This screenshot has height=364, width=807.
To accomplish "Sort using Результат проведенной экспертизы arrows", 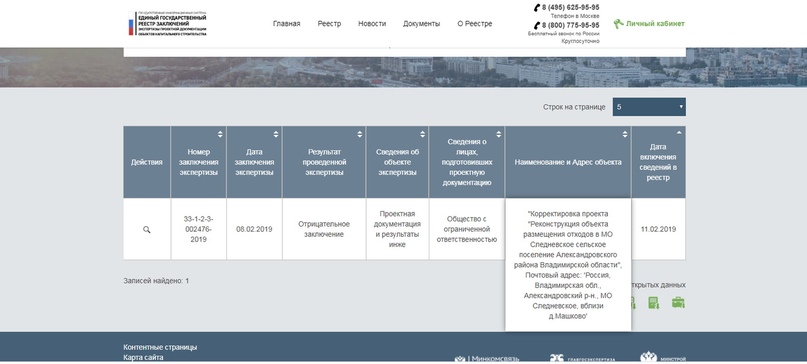I will point(360,134).
